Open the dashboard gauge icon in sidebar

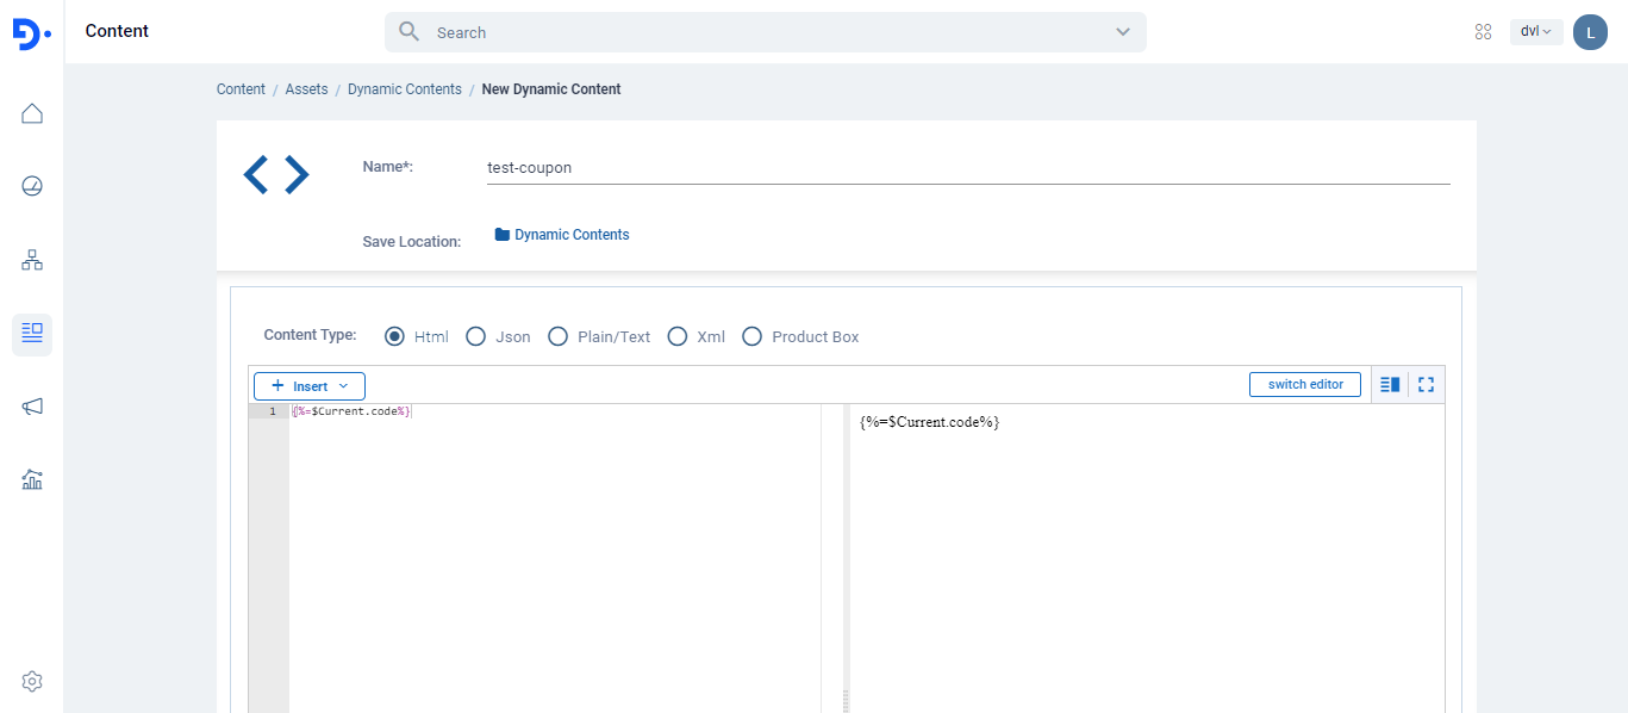(32, 186)
